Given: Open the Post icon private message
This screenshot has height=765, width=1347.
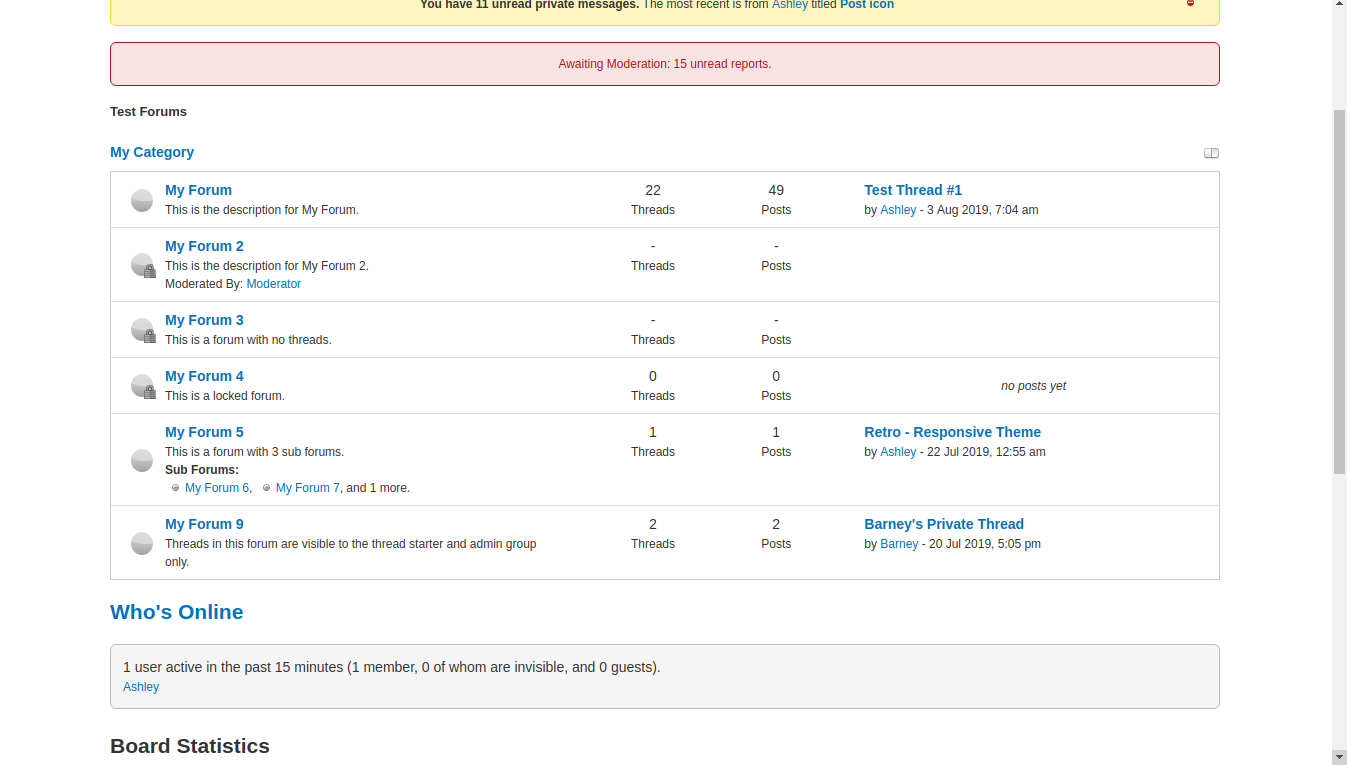Looking at the screenshot, I should [866, 5].
